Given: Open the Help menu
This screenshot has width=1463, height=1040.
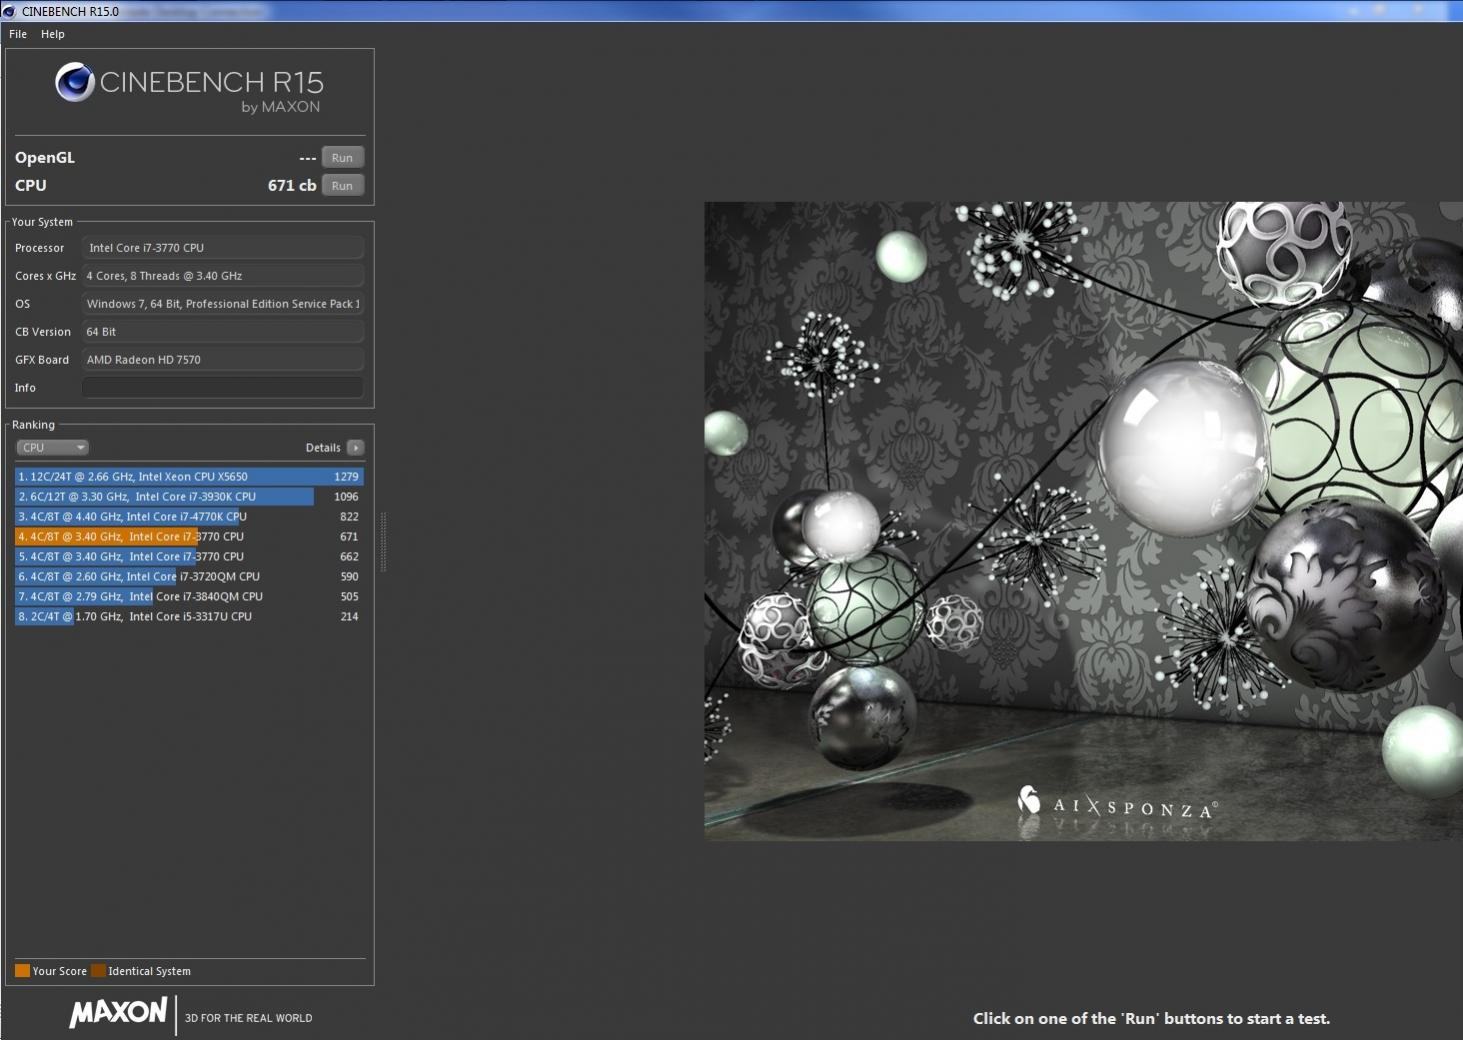Looking at the screenshot, I should coord(53,34).
